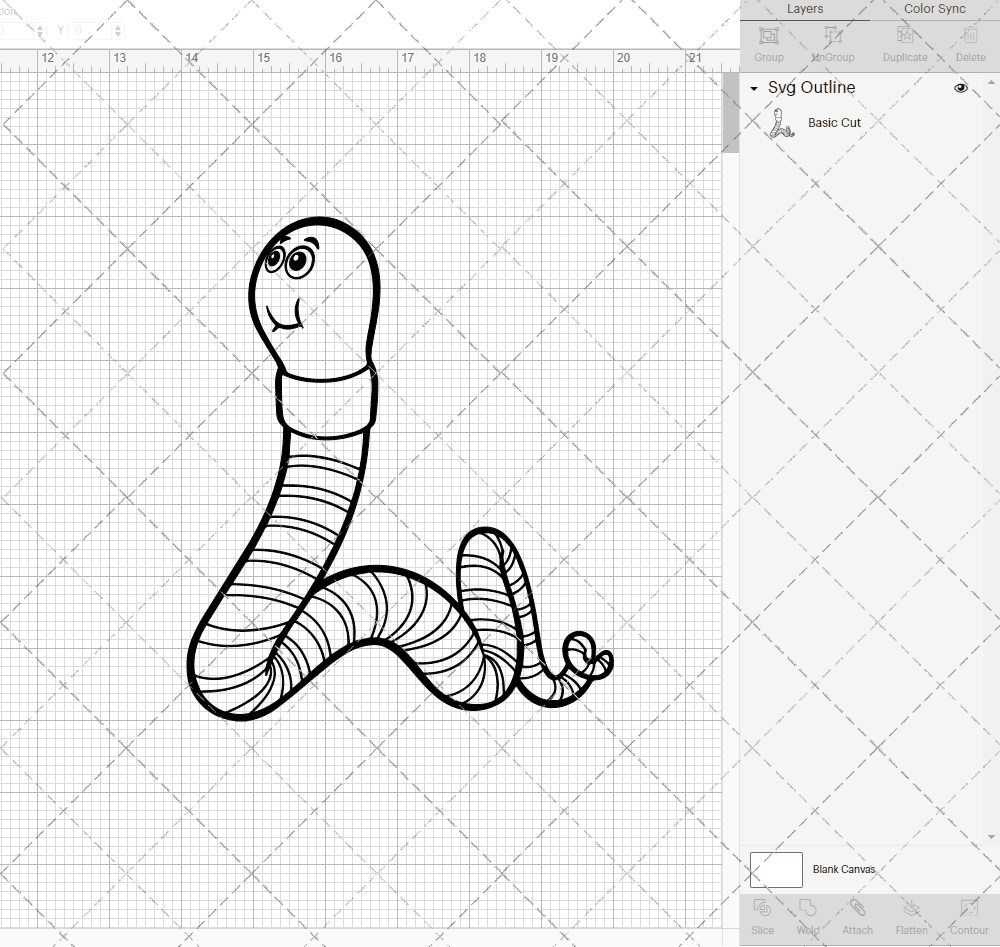Select the Weld tool
This screenshot has height=947, width=1000.
click(808, 915)
